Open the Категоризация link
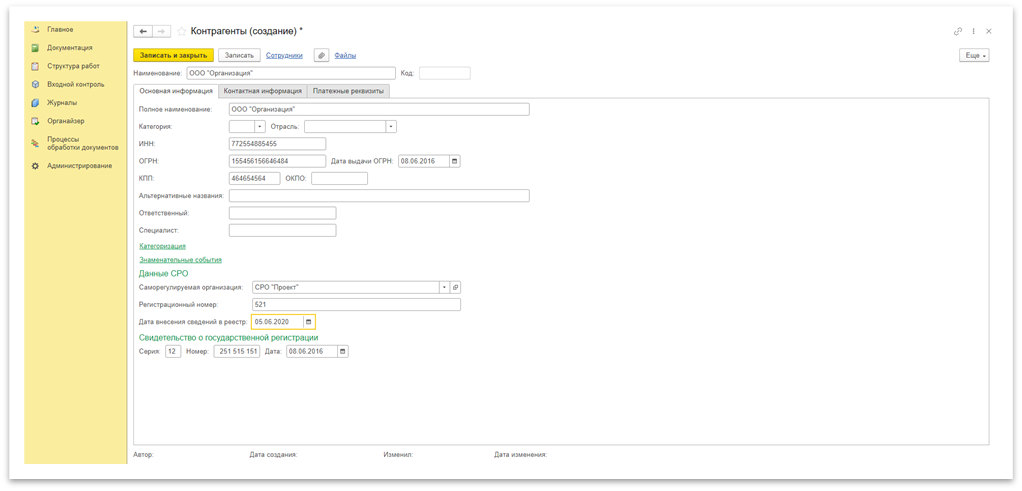Screen dimensions: 1022x491 click(x=162, y=245)
